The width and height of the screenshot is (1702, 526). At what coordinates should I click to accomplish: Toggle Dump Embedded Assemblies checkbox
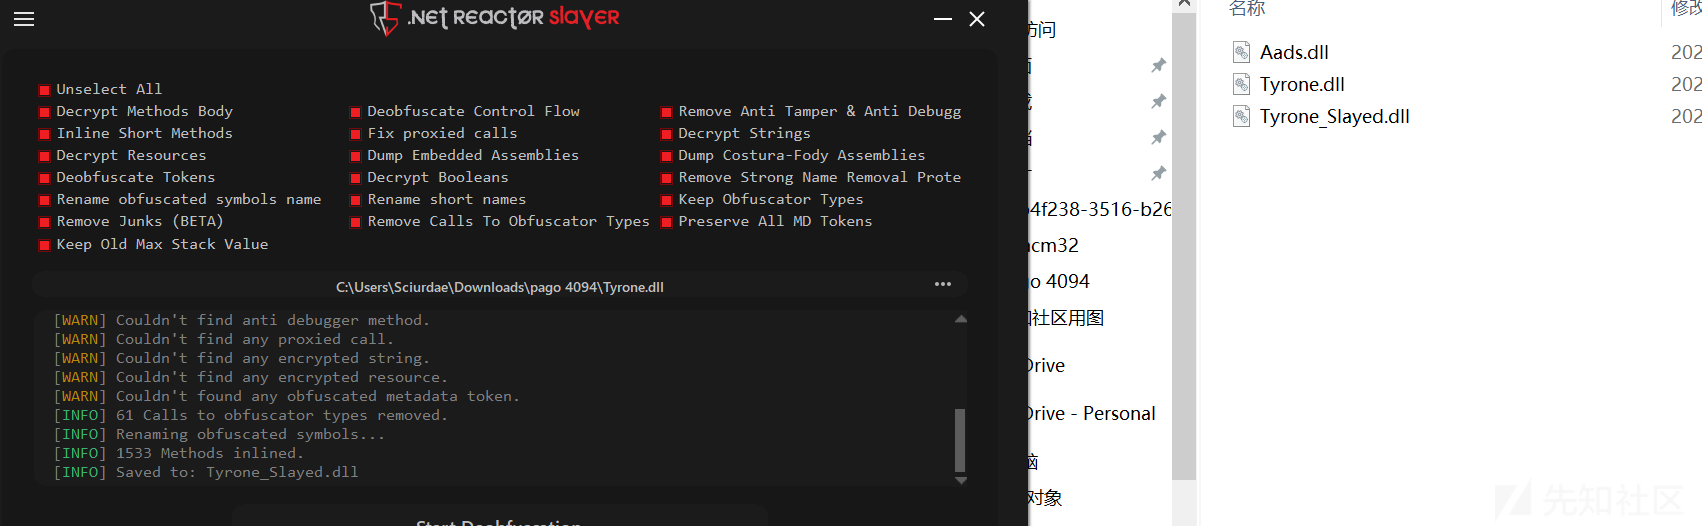(x=355, y=156)
